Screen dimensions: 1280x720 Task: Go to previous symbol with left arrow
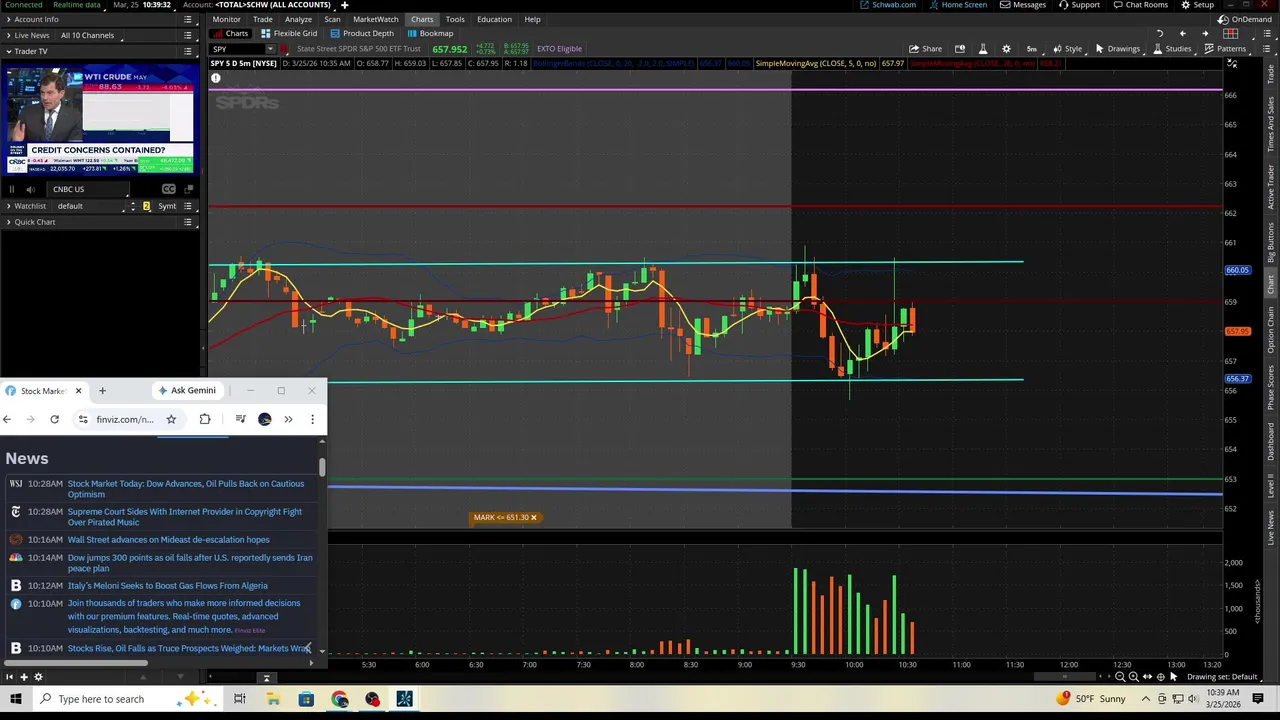tap(1183, 34)
